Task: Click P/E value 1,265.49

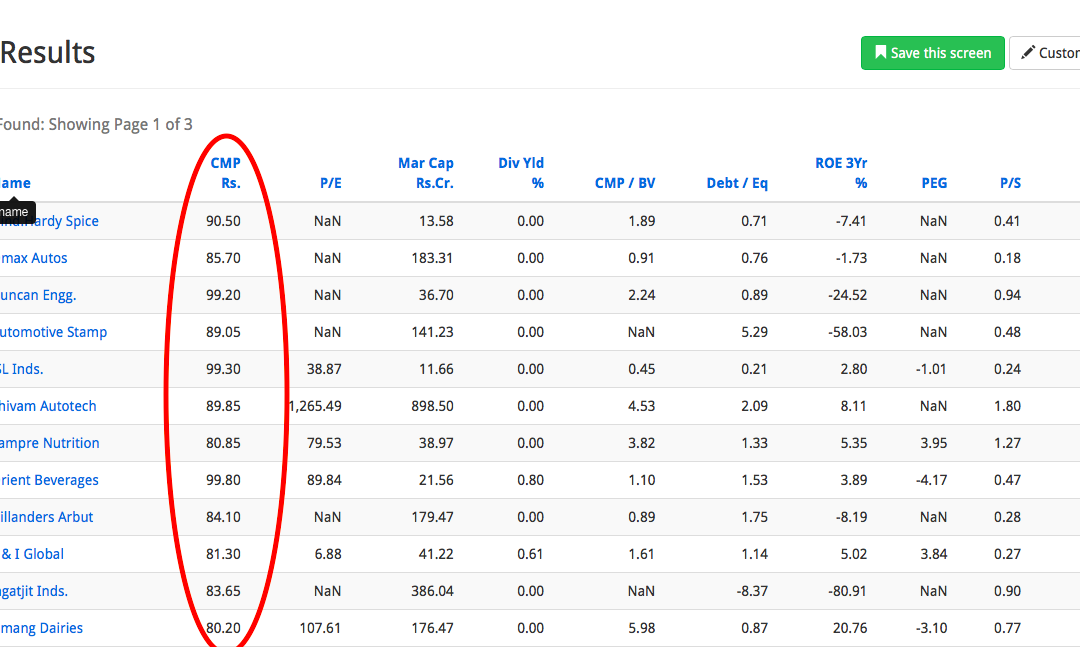Action: click(x=315, y=407)
